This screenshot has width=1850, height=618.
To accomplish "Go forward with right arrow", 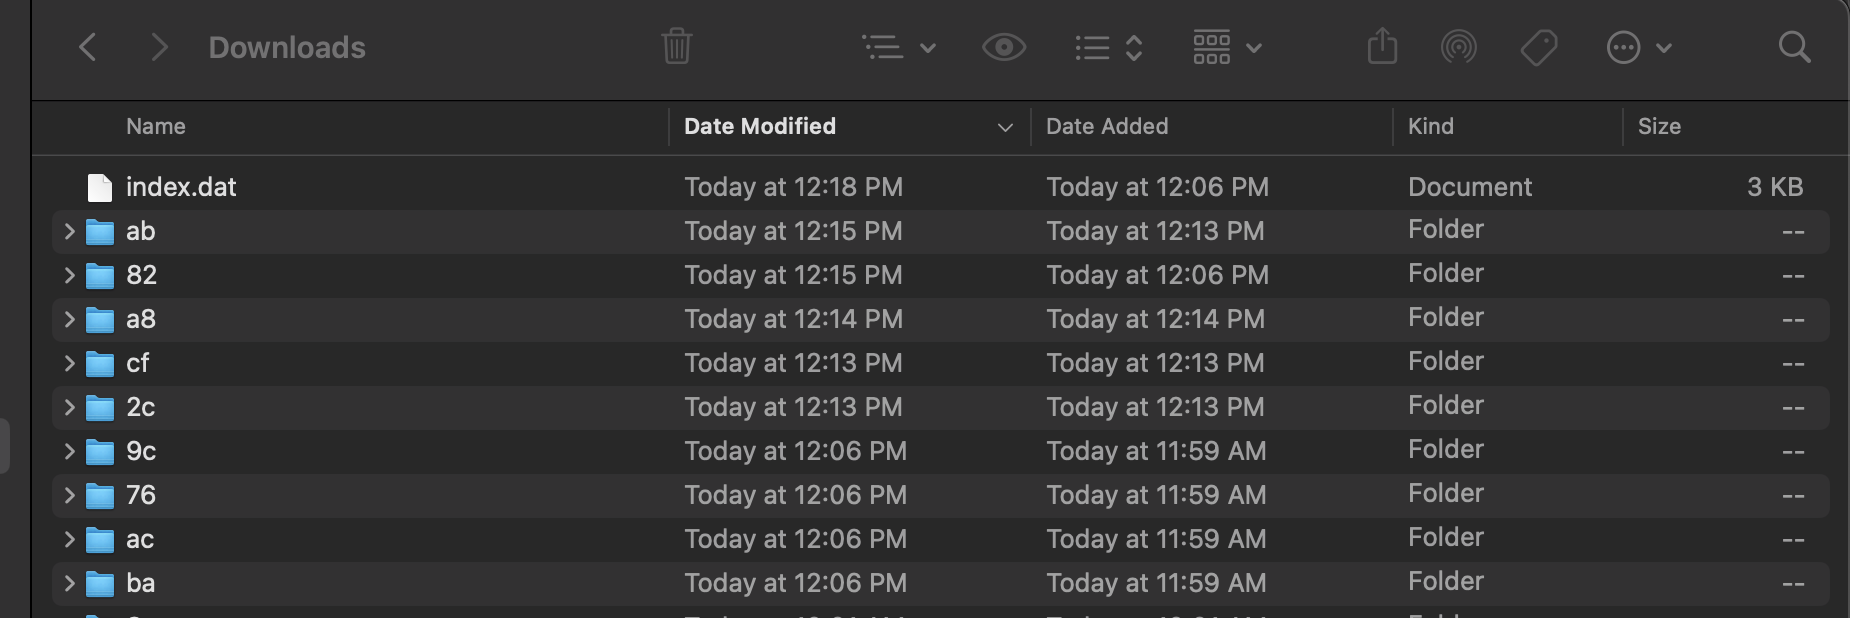I will coord(158,47).
